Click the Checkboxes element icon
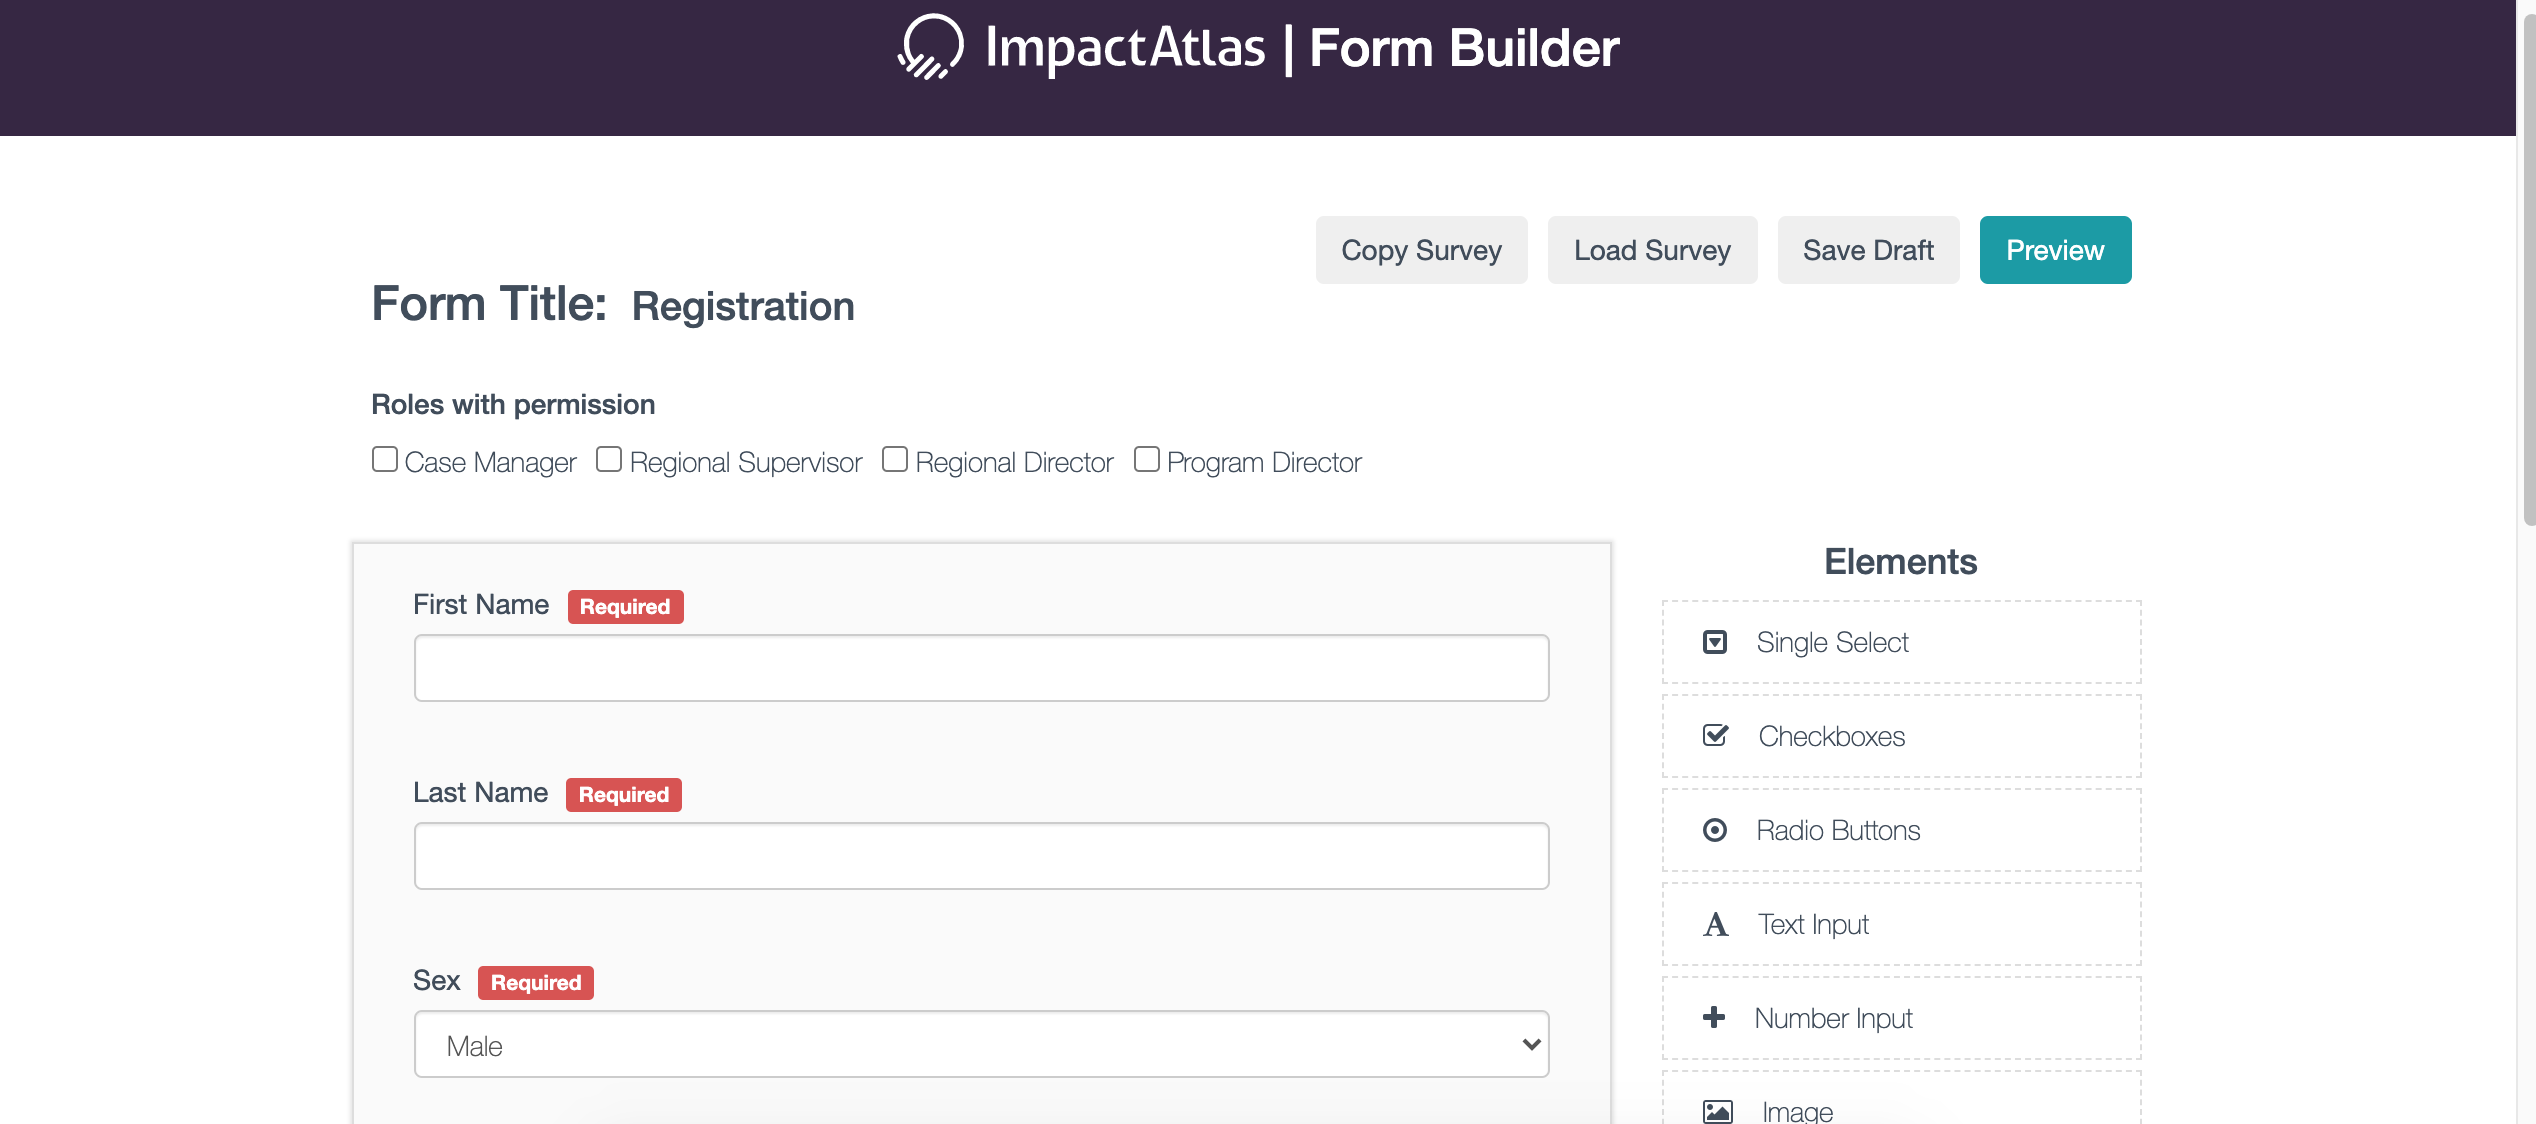 click(1715, 736)
